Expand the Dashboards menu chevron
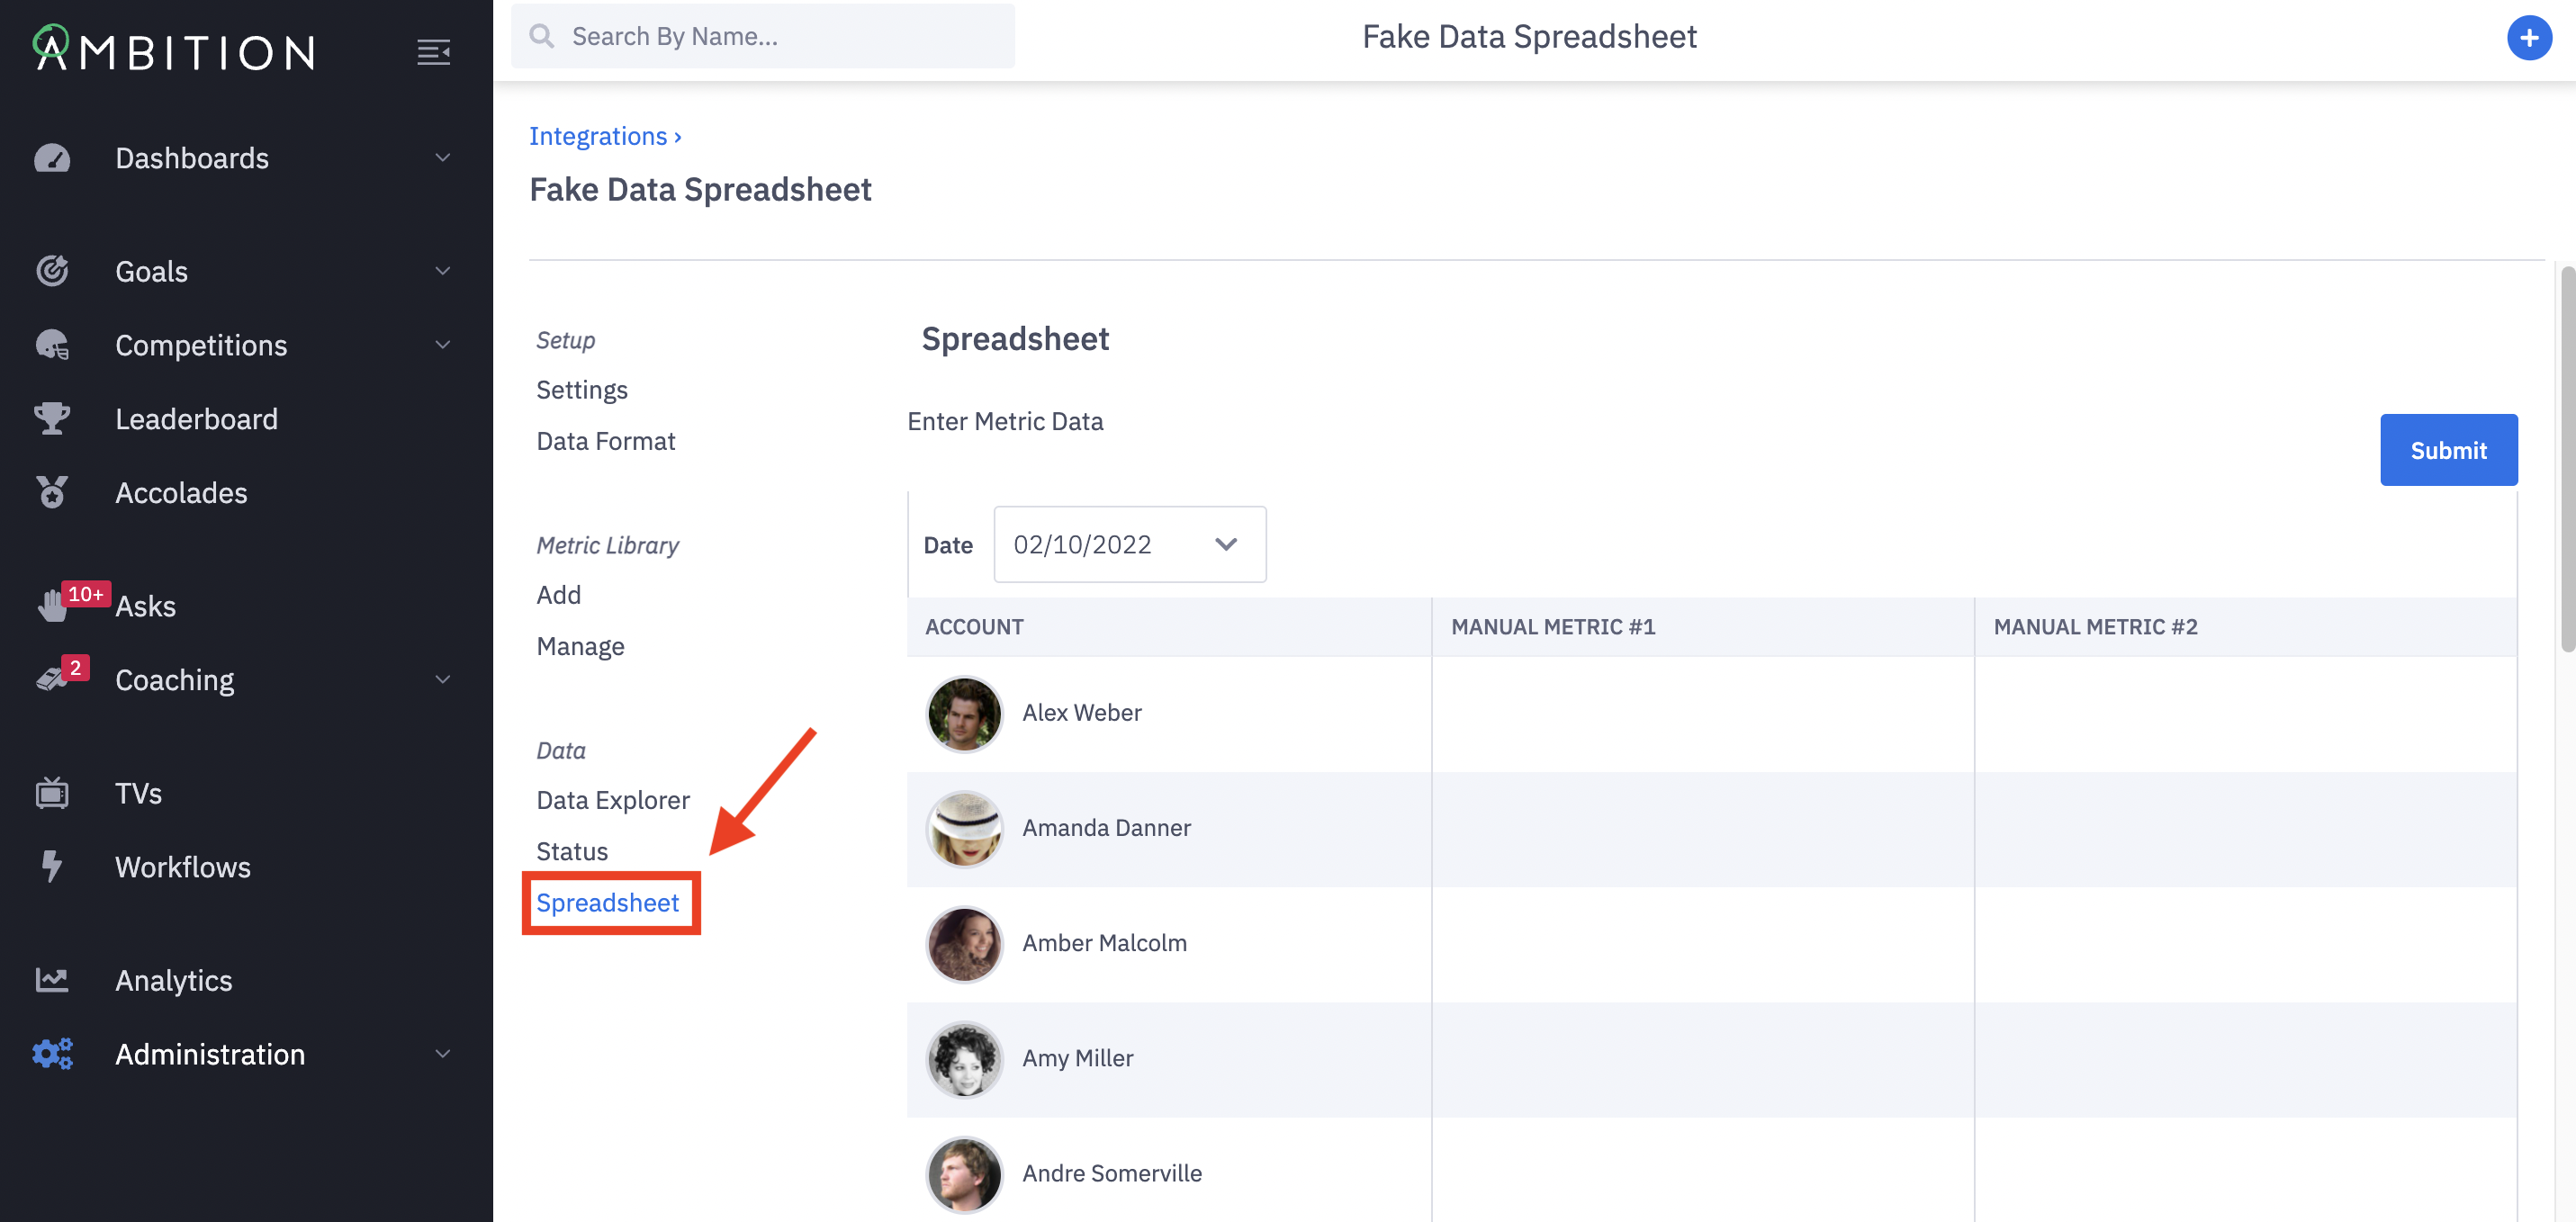 tap(442, 158)
